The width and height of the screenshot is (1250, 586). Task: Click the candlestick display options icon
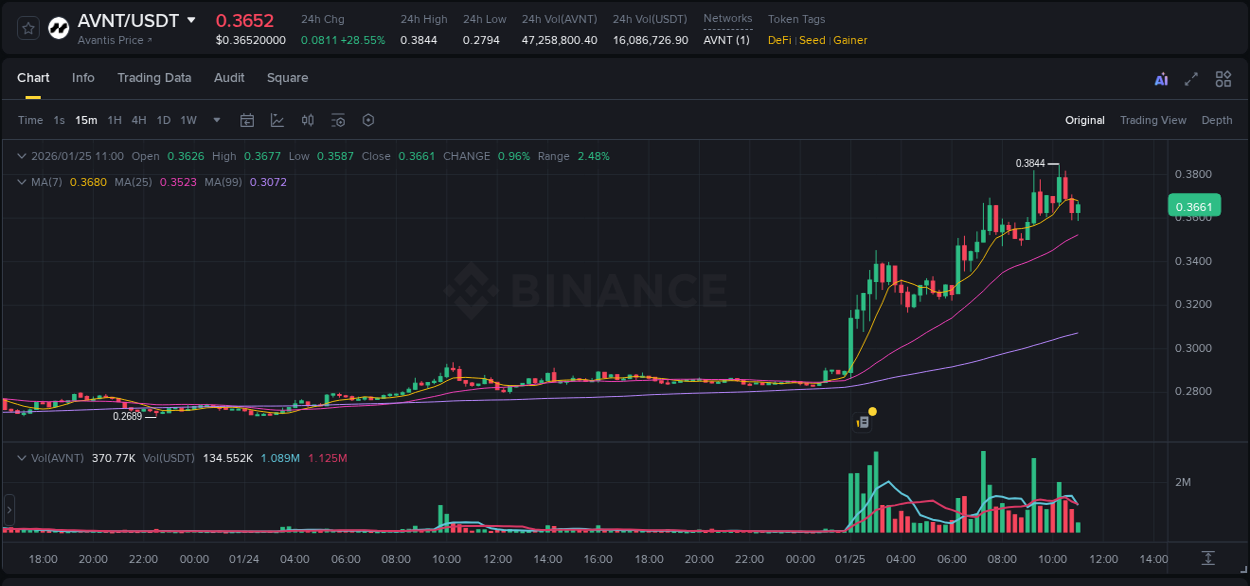tap(307, 120)
